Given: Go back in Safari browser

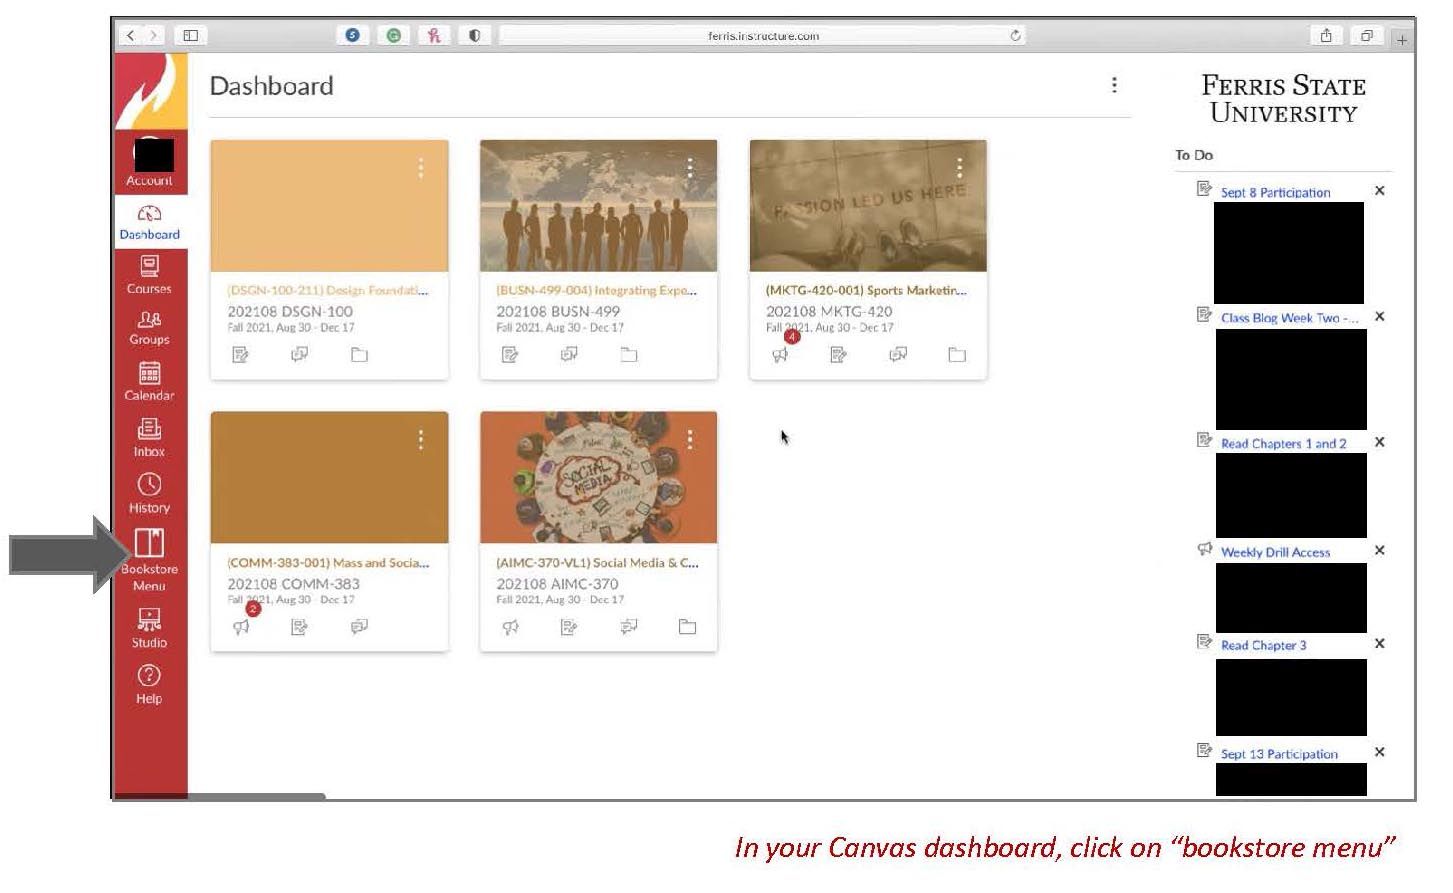Looking at the screenshot, I should coord(131,35).
